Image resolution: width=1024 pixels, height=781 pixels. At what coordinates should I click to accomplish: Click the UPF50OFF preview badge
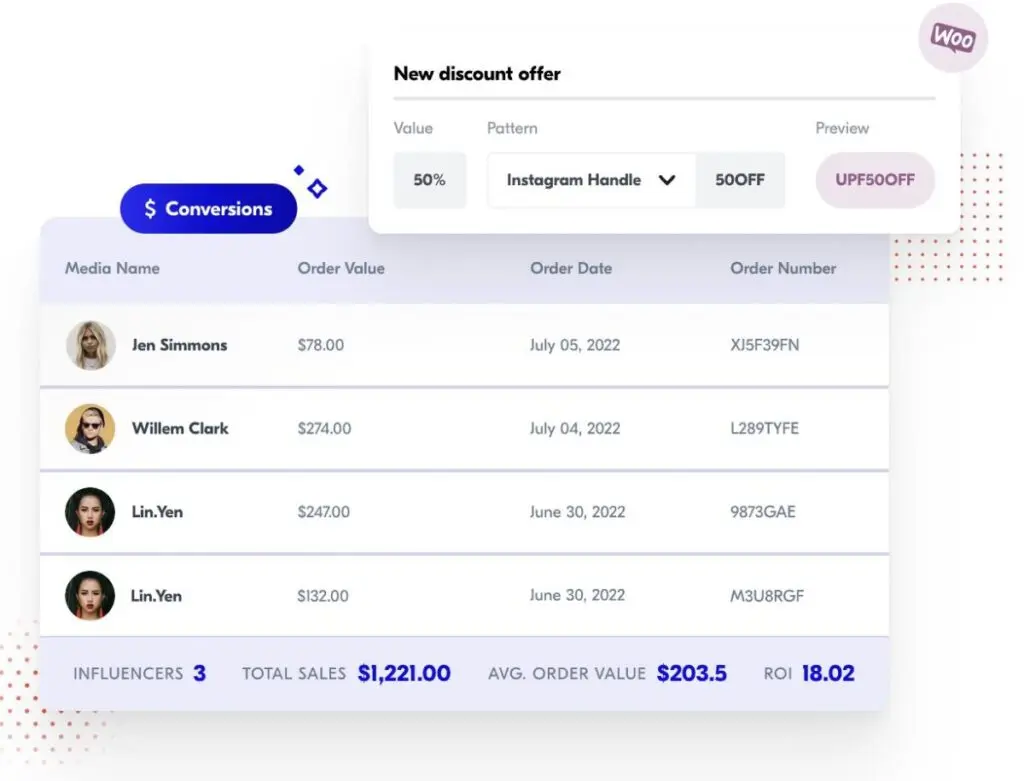click(x=875, y=180)
